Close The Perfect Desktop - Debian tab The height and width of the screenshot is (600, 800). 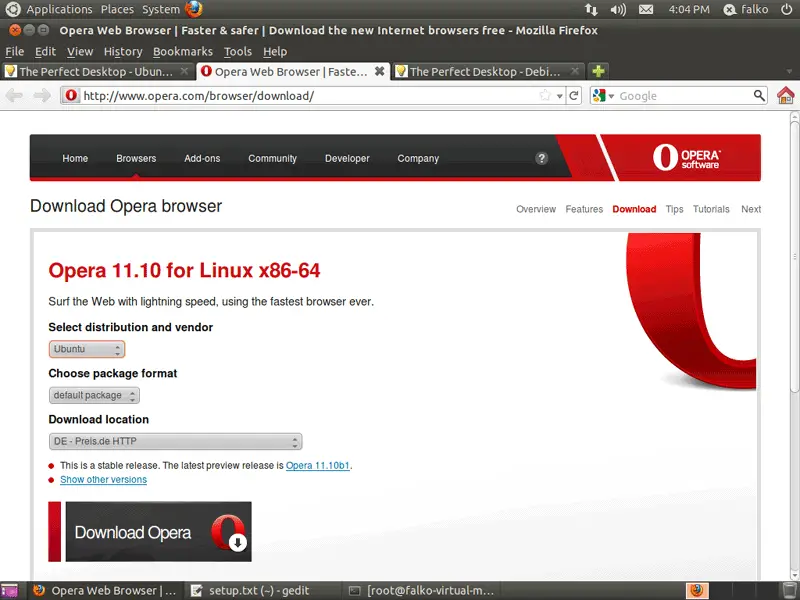tap(575, 71)
